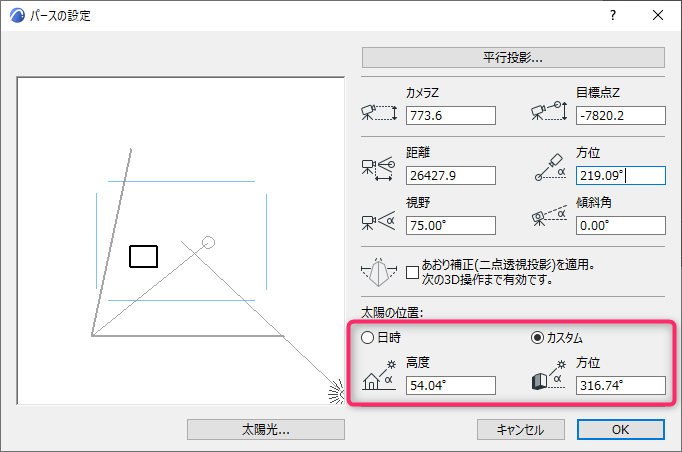This screenshot has height=452, width=682.
Task: Click the 距離 value field
Action: tap(451, 176)
